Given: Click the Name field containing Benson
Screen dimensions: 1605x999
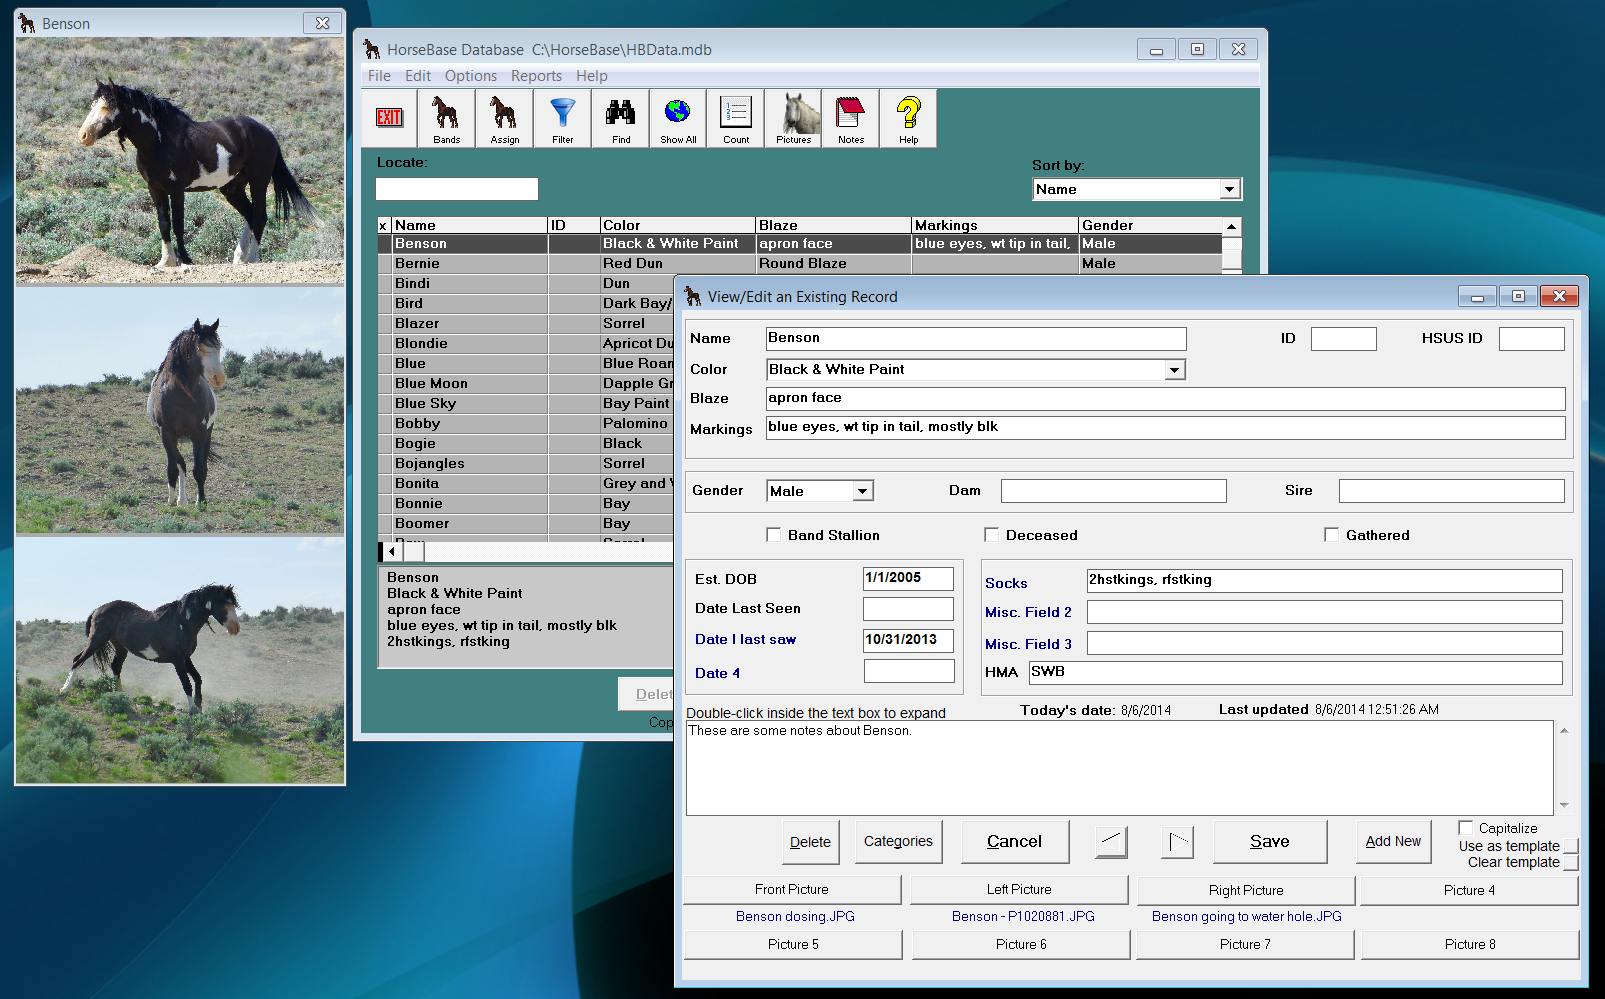Looking at the screenshot, I should pyautogui.click(x=976, y=339).
